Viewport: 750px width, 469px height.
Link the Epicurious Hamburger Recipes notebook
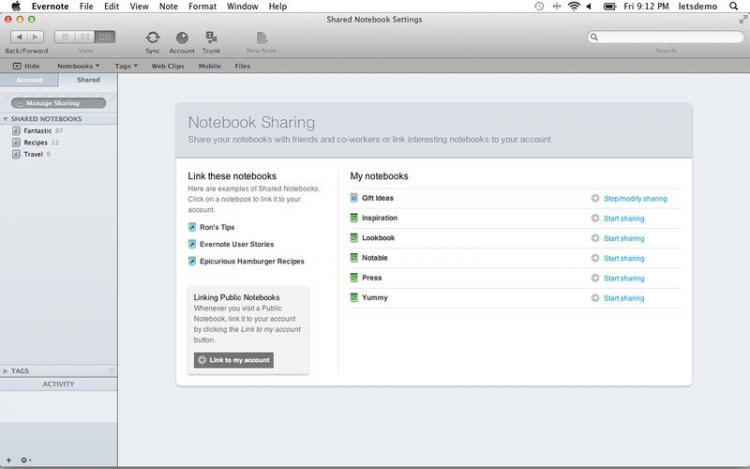(252, 262)
